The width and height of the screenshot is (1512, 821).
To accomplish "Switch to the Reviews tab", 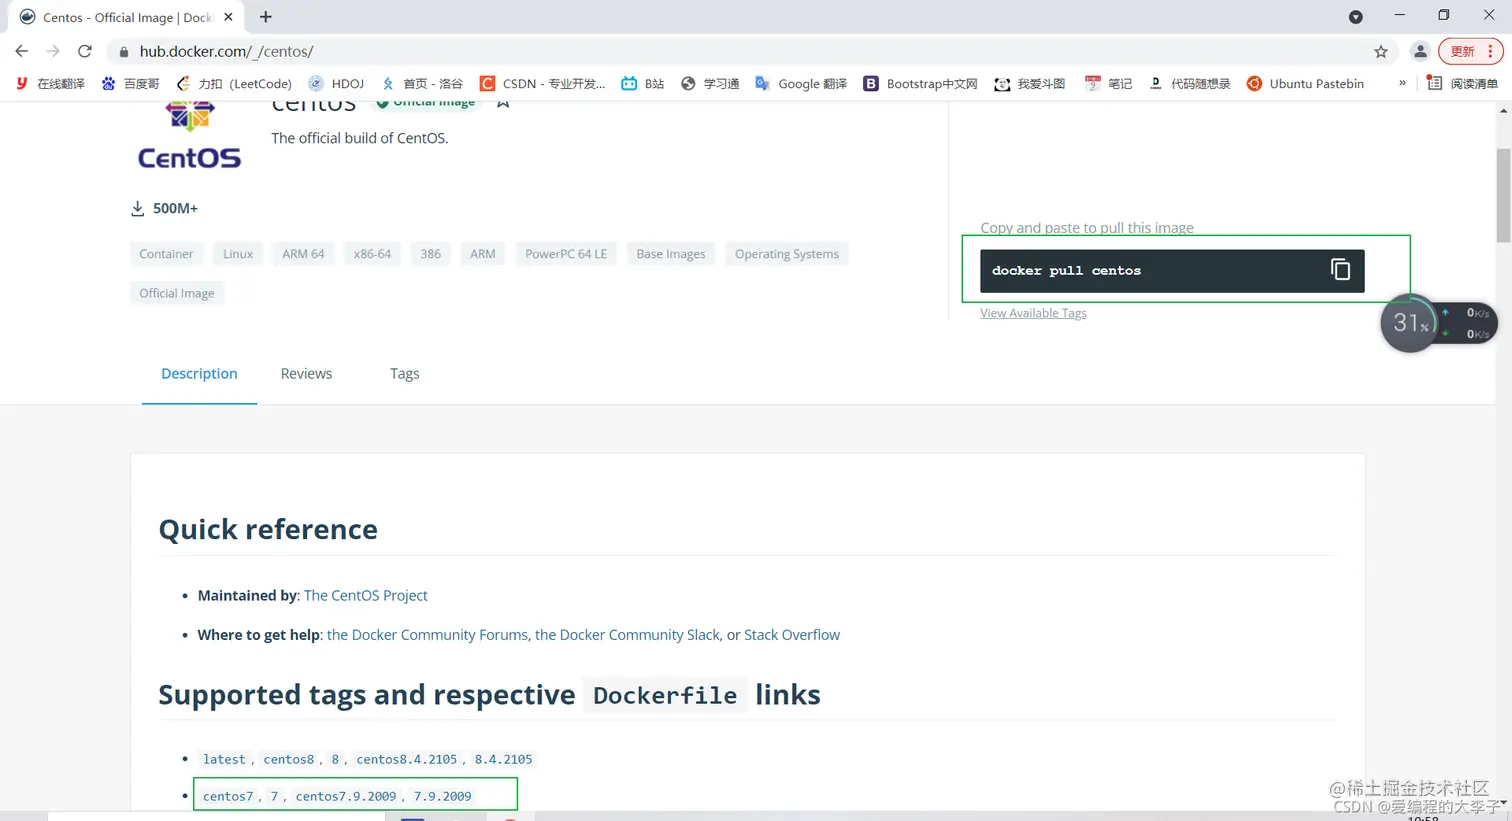I will pyautogui.click(x=306, y=374).
